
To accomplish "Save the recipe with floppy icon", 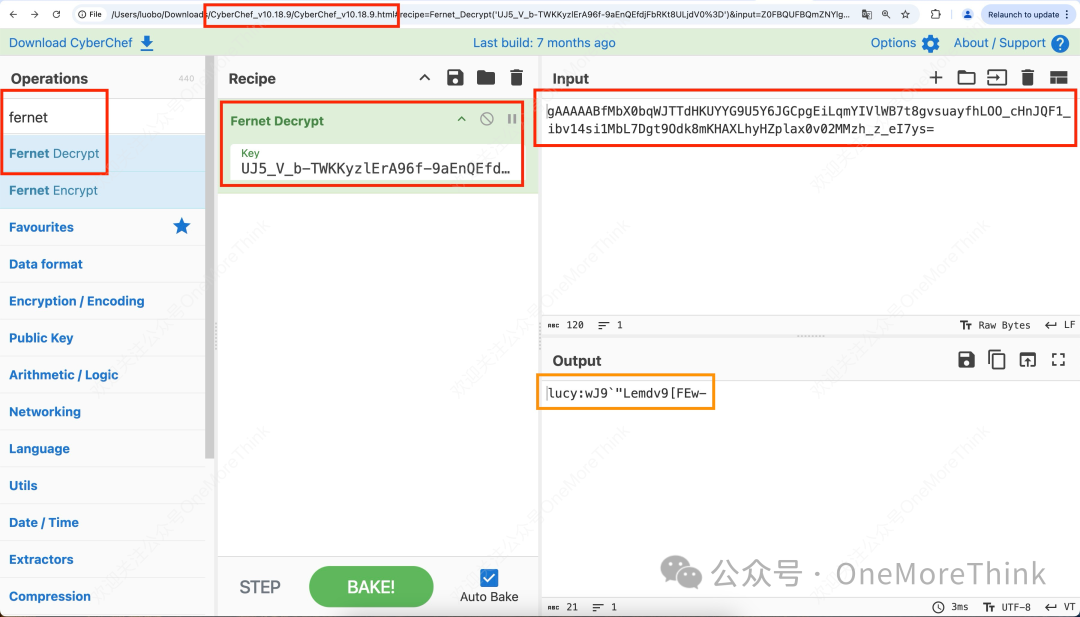I will click(x=455, y=78).
